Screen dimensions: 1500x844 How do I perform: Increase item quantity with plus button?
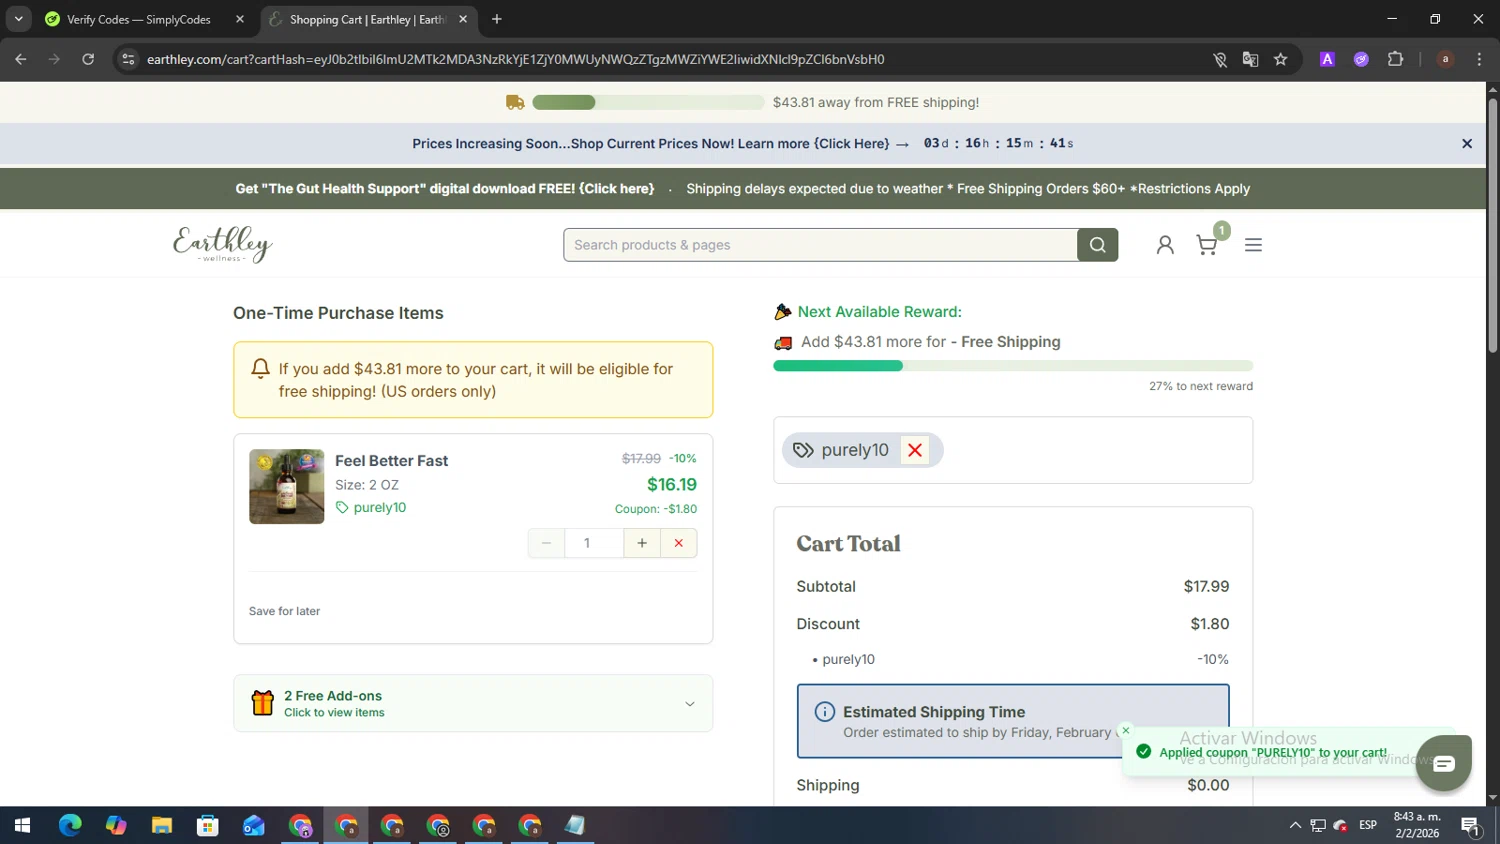[x=642, y=543]
